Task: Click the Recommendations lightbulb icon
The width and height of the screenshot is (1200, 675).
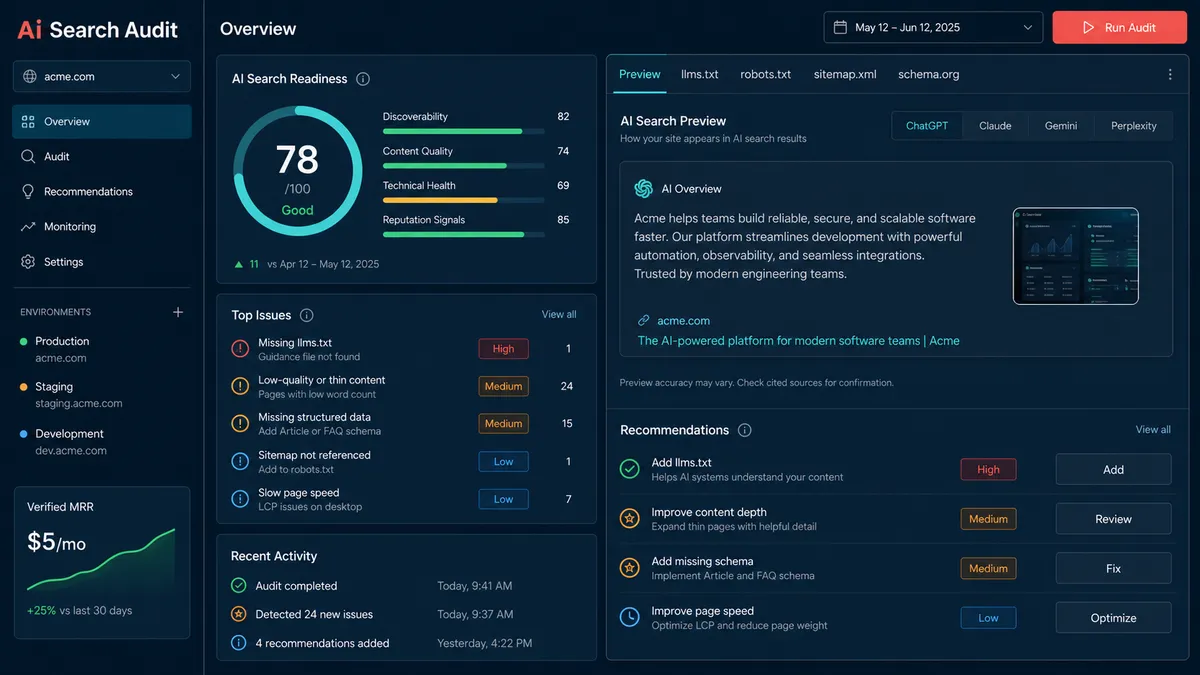Action: click(28, 191)
